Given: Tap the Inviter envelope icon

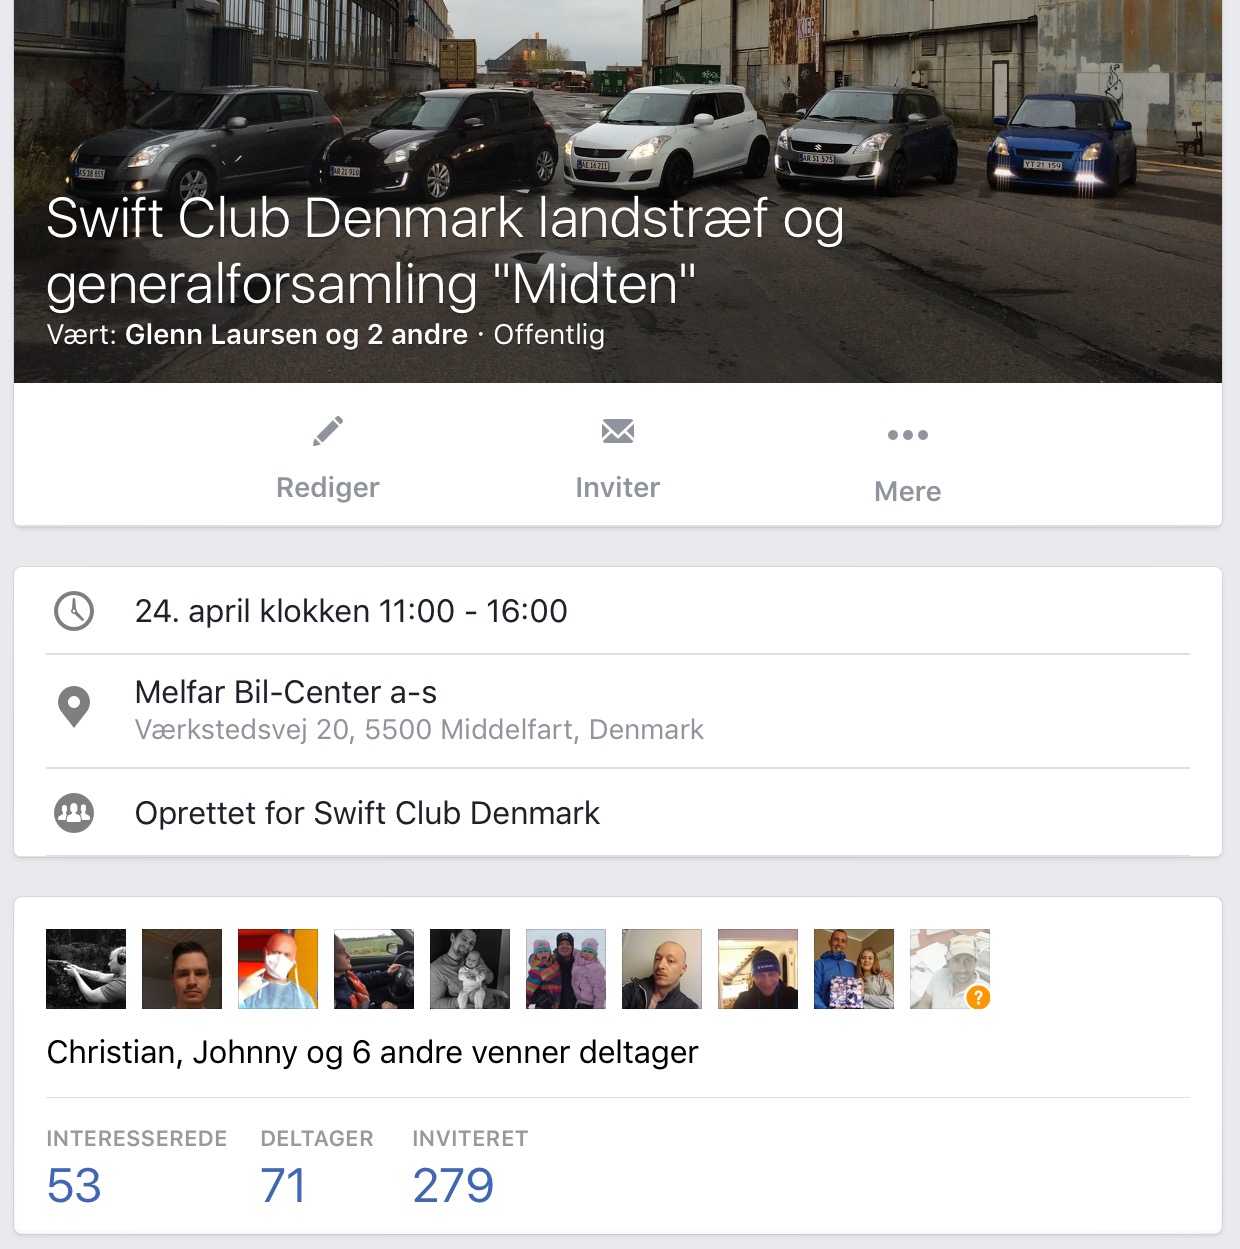Looking at the screenshot, I should coord(618,431).
